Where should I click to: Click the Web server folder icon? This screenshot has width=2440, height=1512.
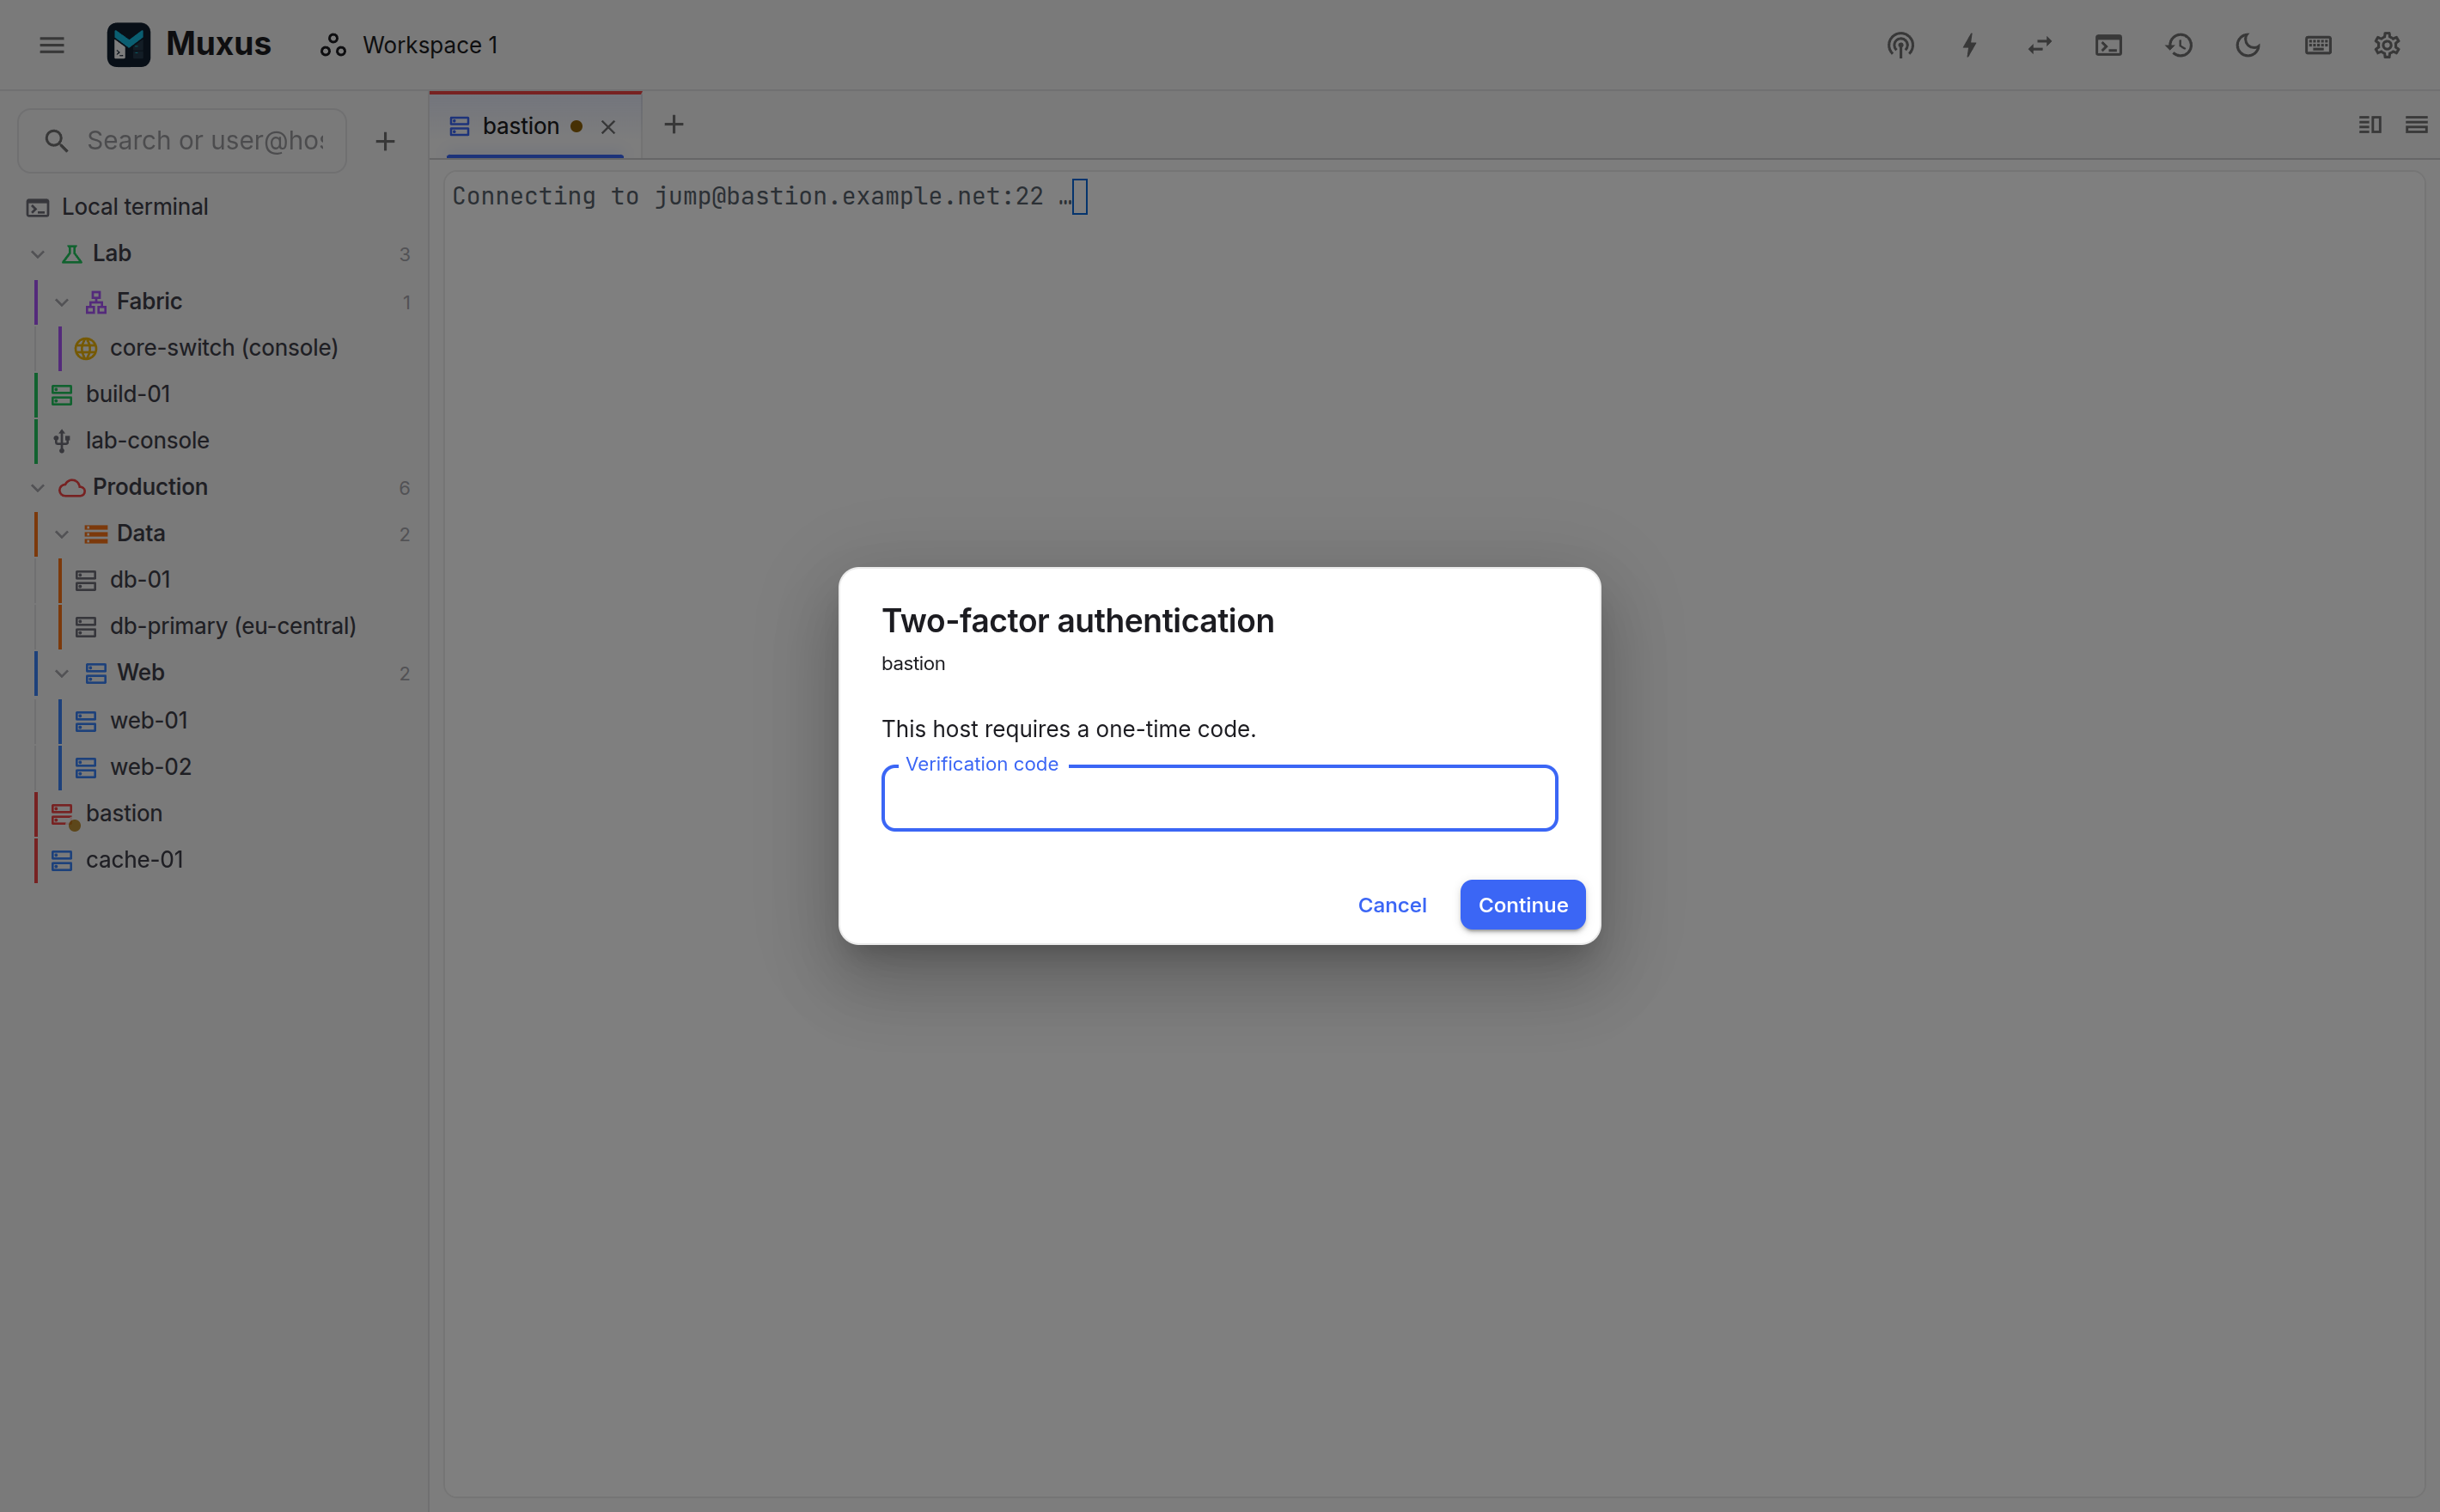[x=96, y=673]
